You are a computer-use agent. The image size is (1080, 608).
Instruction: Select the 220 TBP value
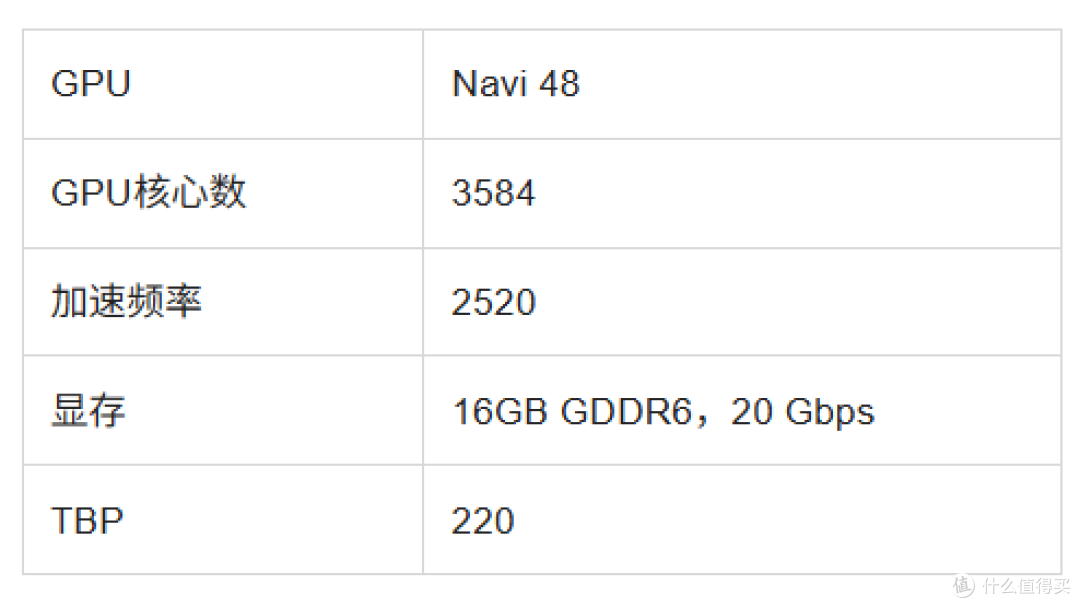coord(483,521)
